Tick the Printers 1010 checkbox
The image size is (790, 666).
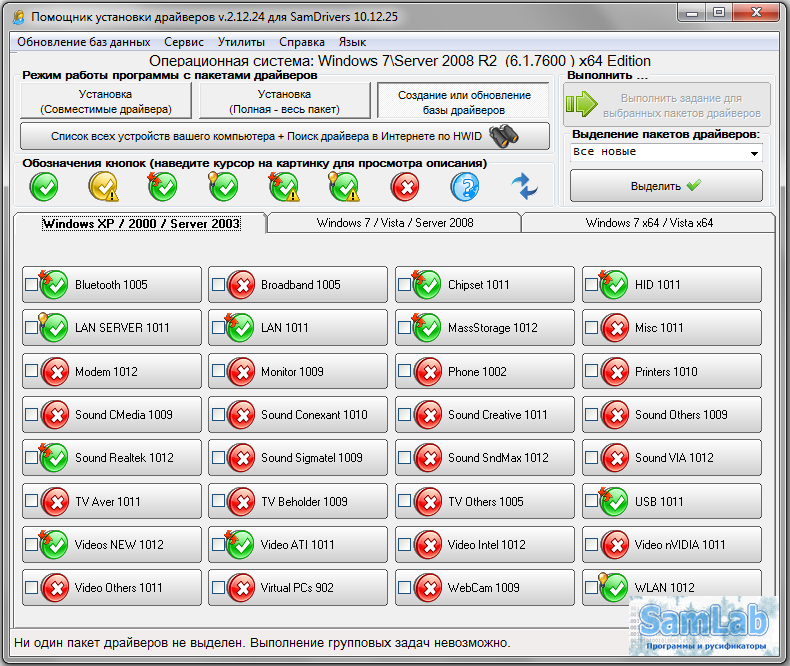591,371
